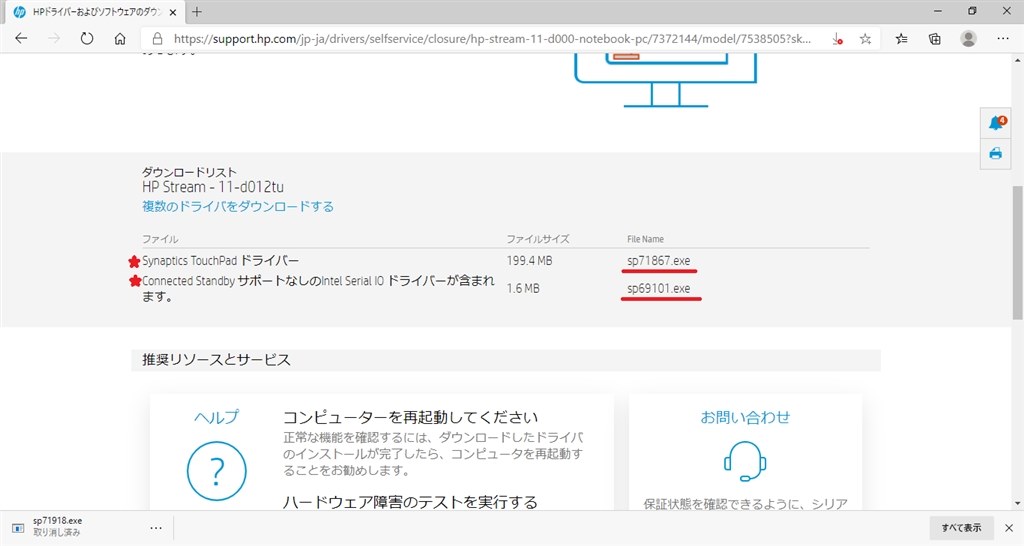Open ハードウェア障害のテストを実行する heading
This screenshot has height=546, width=1024.
(410, 502)
